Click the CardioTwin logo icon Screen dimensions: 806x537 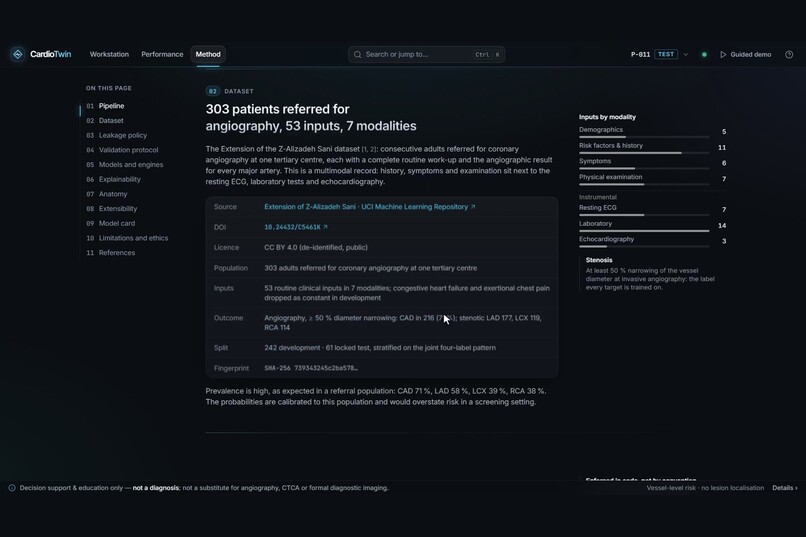18,54
